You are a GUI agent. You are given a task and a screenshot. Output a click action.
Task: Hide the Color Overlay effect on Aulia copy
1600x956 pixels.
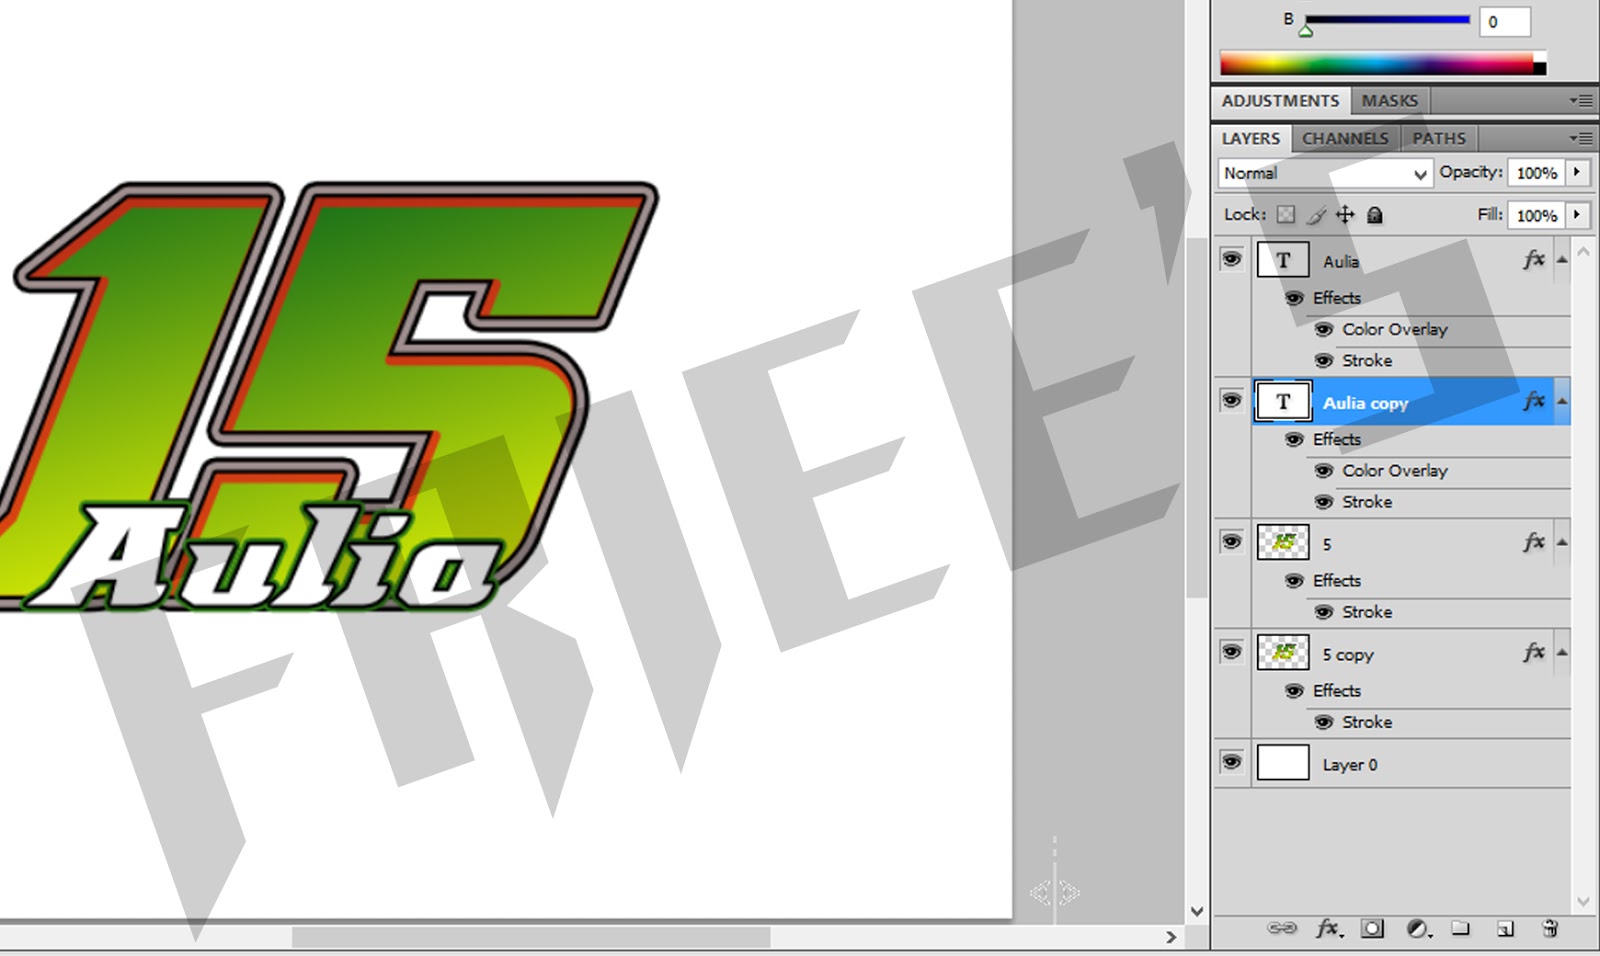pos(1324,470)
